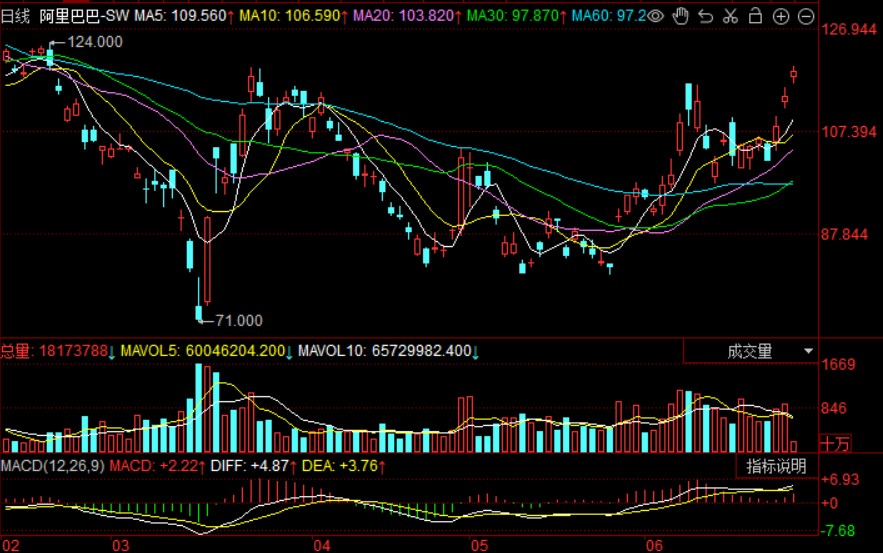Toggle the padlock lock icon
The image size is (883, 553).
pyautogui.click(x=756, y=16)
